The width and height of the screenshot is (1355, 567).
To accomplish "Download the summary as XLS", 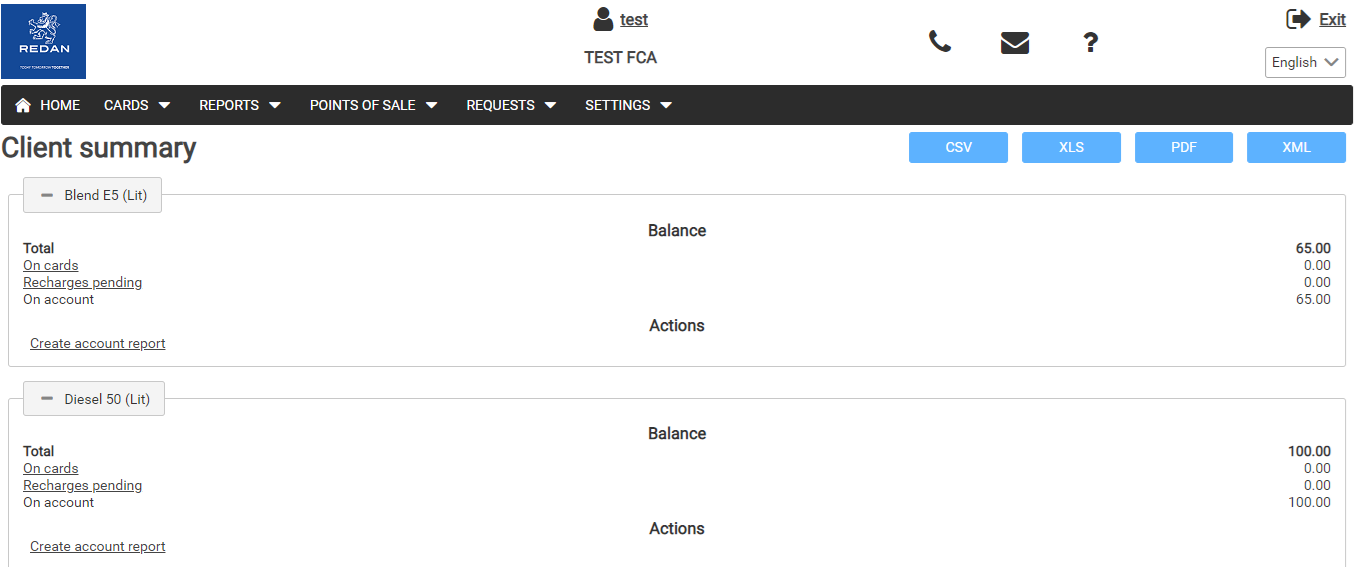I will [1071, 147].
